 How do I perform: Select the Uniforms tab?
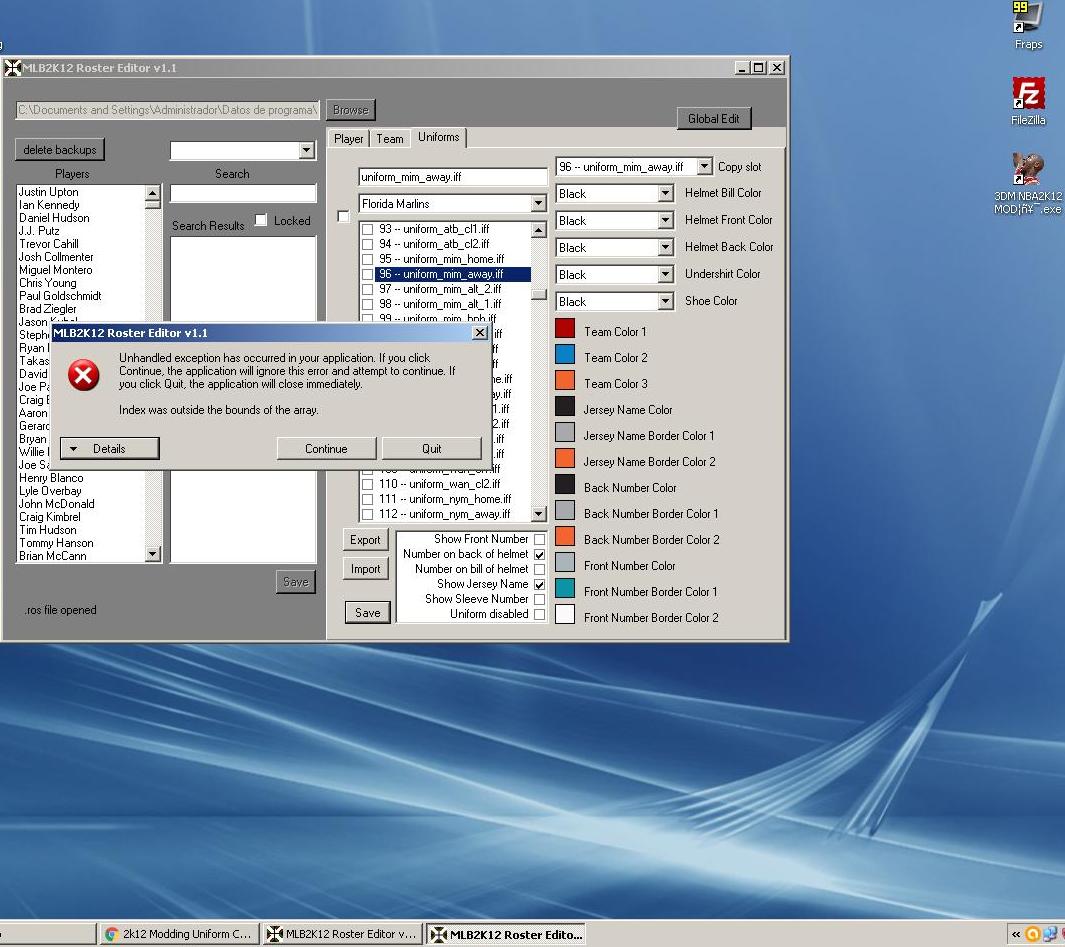tap(439, 137)
